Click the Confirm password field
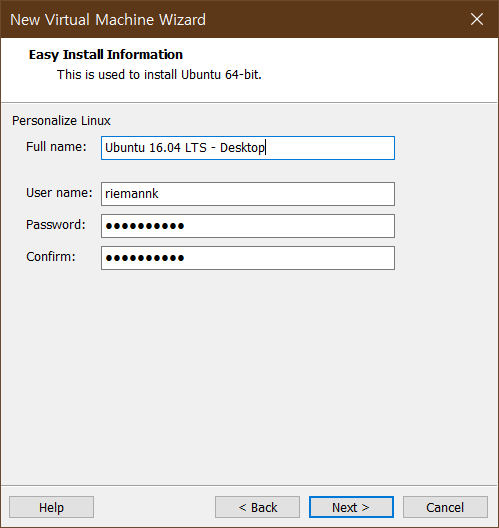The image size is (499, 528). 248,258
